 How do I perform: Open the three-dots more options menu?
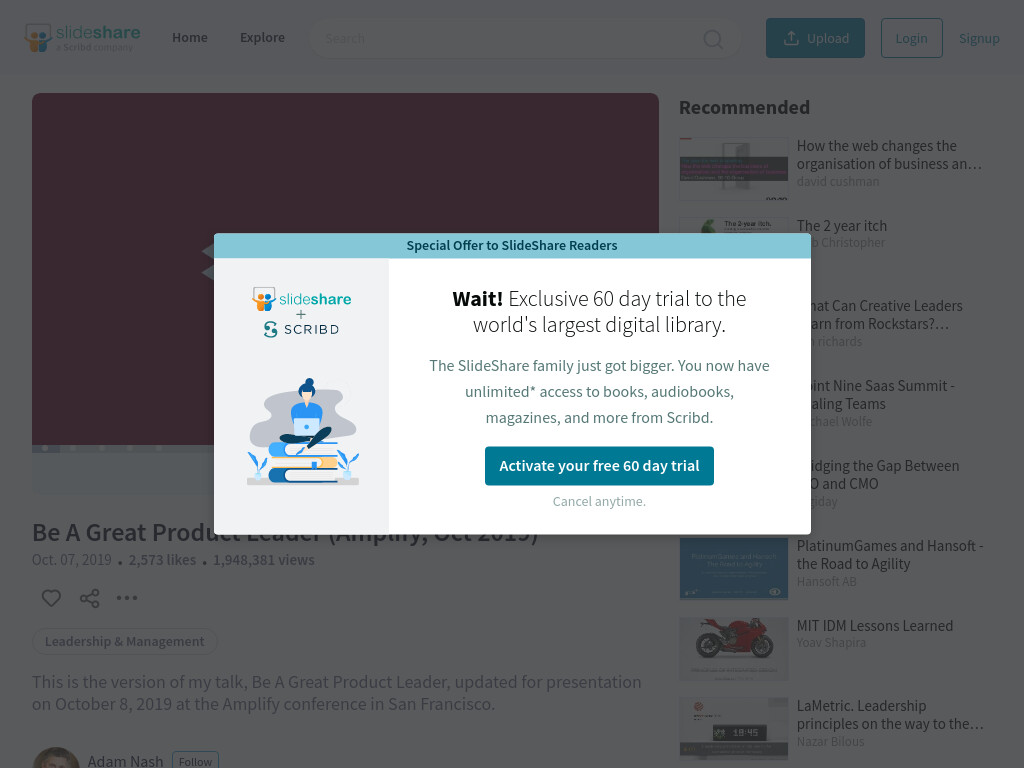click(x=127, y=598)
